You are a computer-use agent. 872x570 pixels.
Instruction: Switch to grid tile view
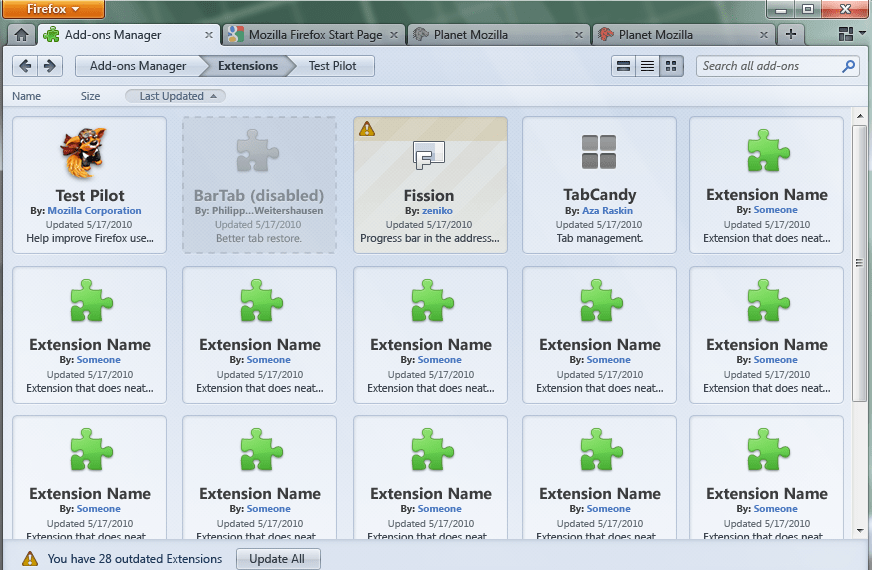click(x=671, y=66)
